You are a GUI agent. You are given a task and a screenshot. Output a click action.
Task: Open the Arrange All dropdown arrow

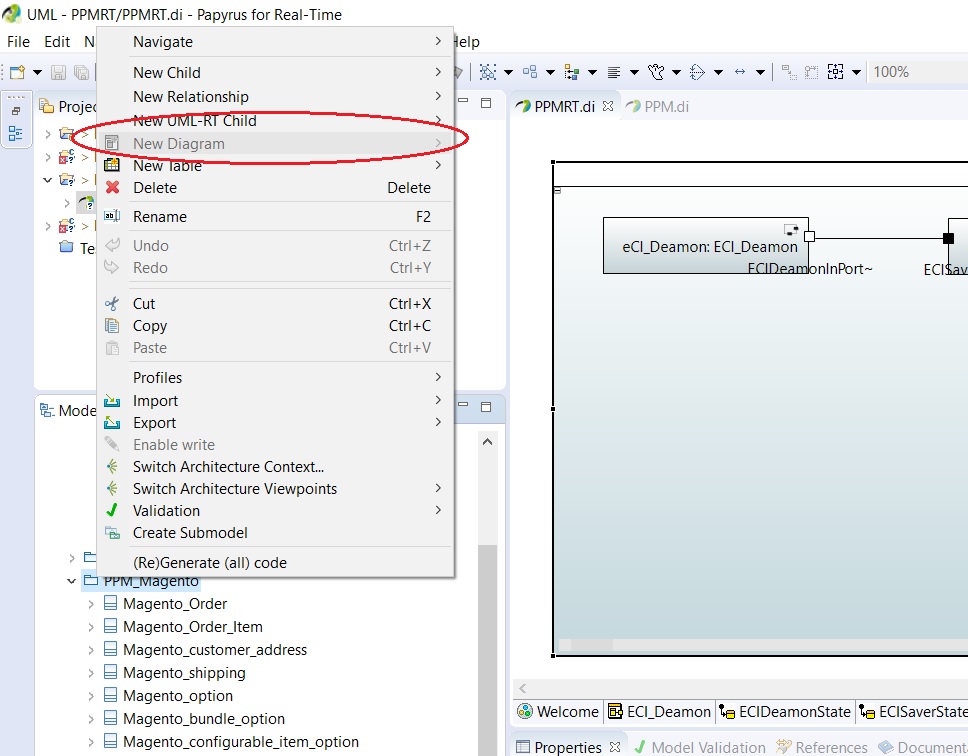coord(550,72)
